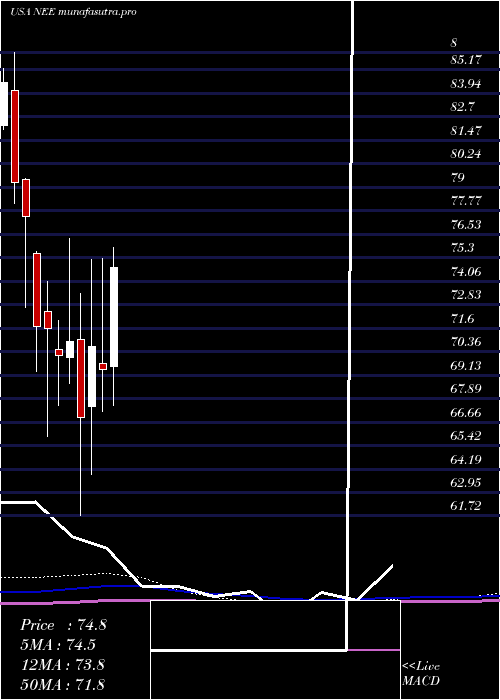The width and height of the screenshot is (500, 700).
Task: Select the 64.19 price axis label
Action: (466, 459)
